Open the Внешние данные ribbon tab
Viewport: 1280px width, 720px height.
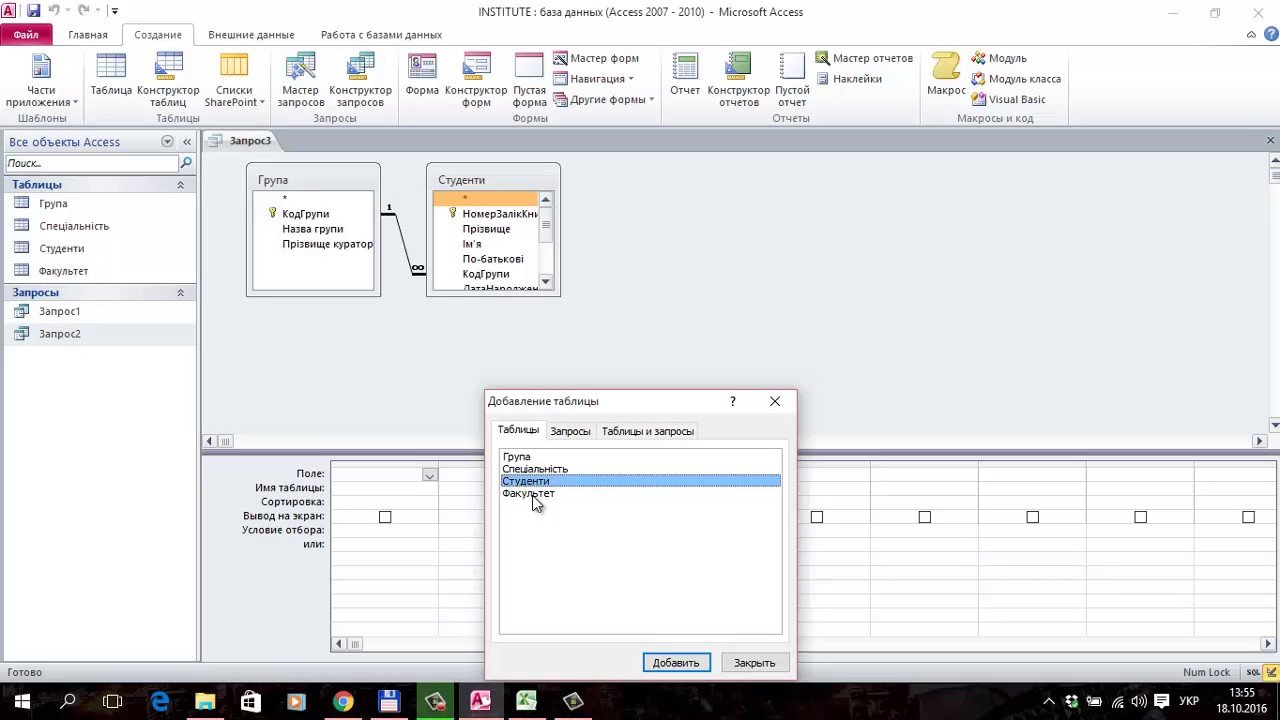click(251, 35)
